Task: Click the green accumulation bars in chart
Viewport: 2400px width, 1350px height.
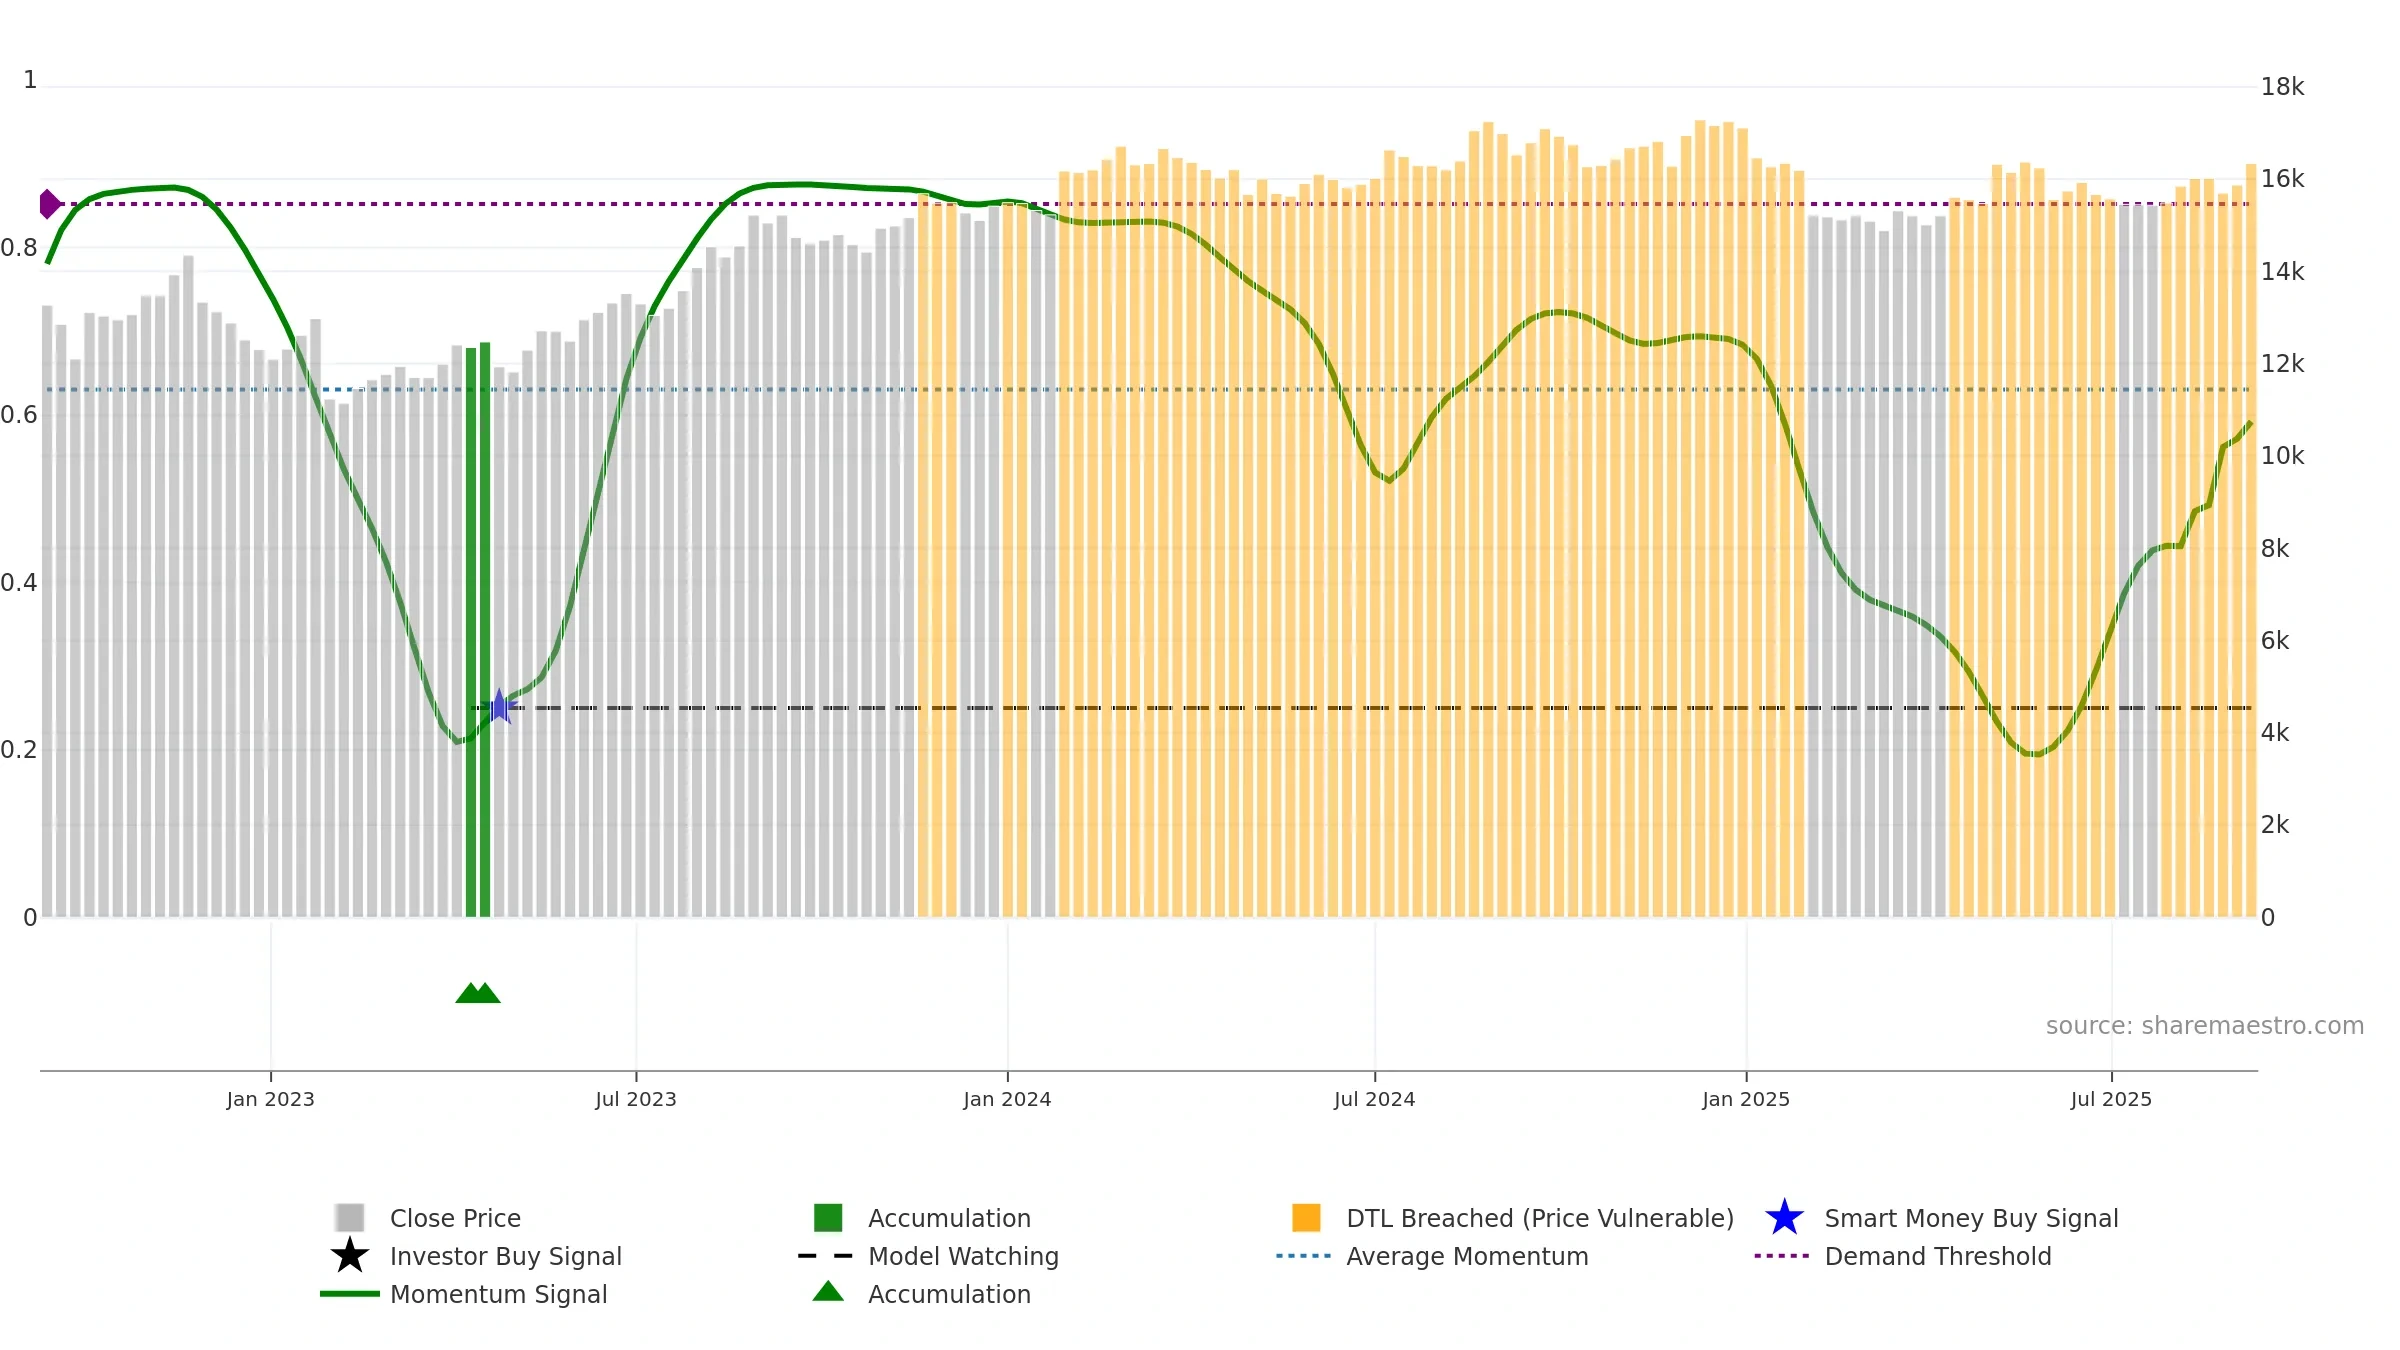Action: [x=478, y=630]
